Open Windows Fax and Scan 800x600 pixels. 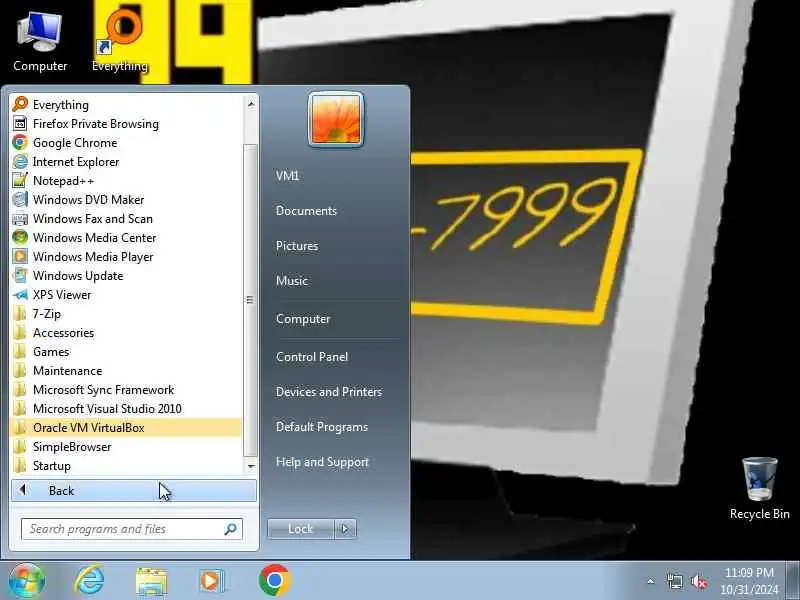[126, 218]
